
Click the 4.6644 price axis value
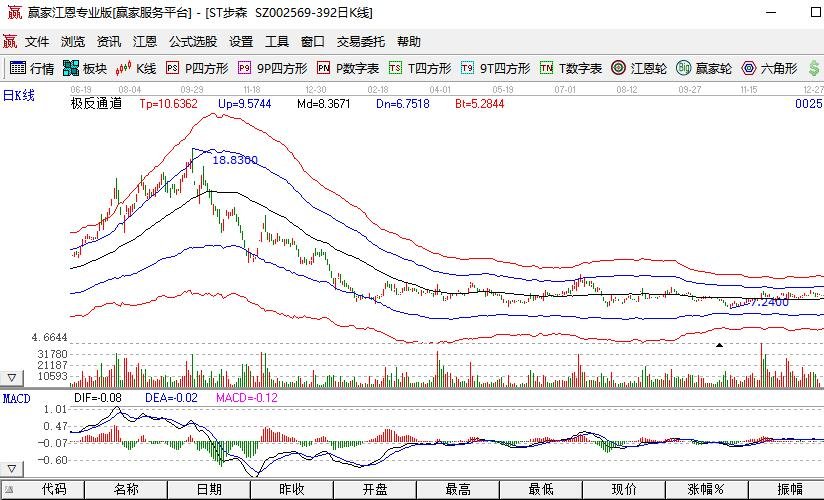49,337
